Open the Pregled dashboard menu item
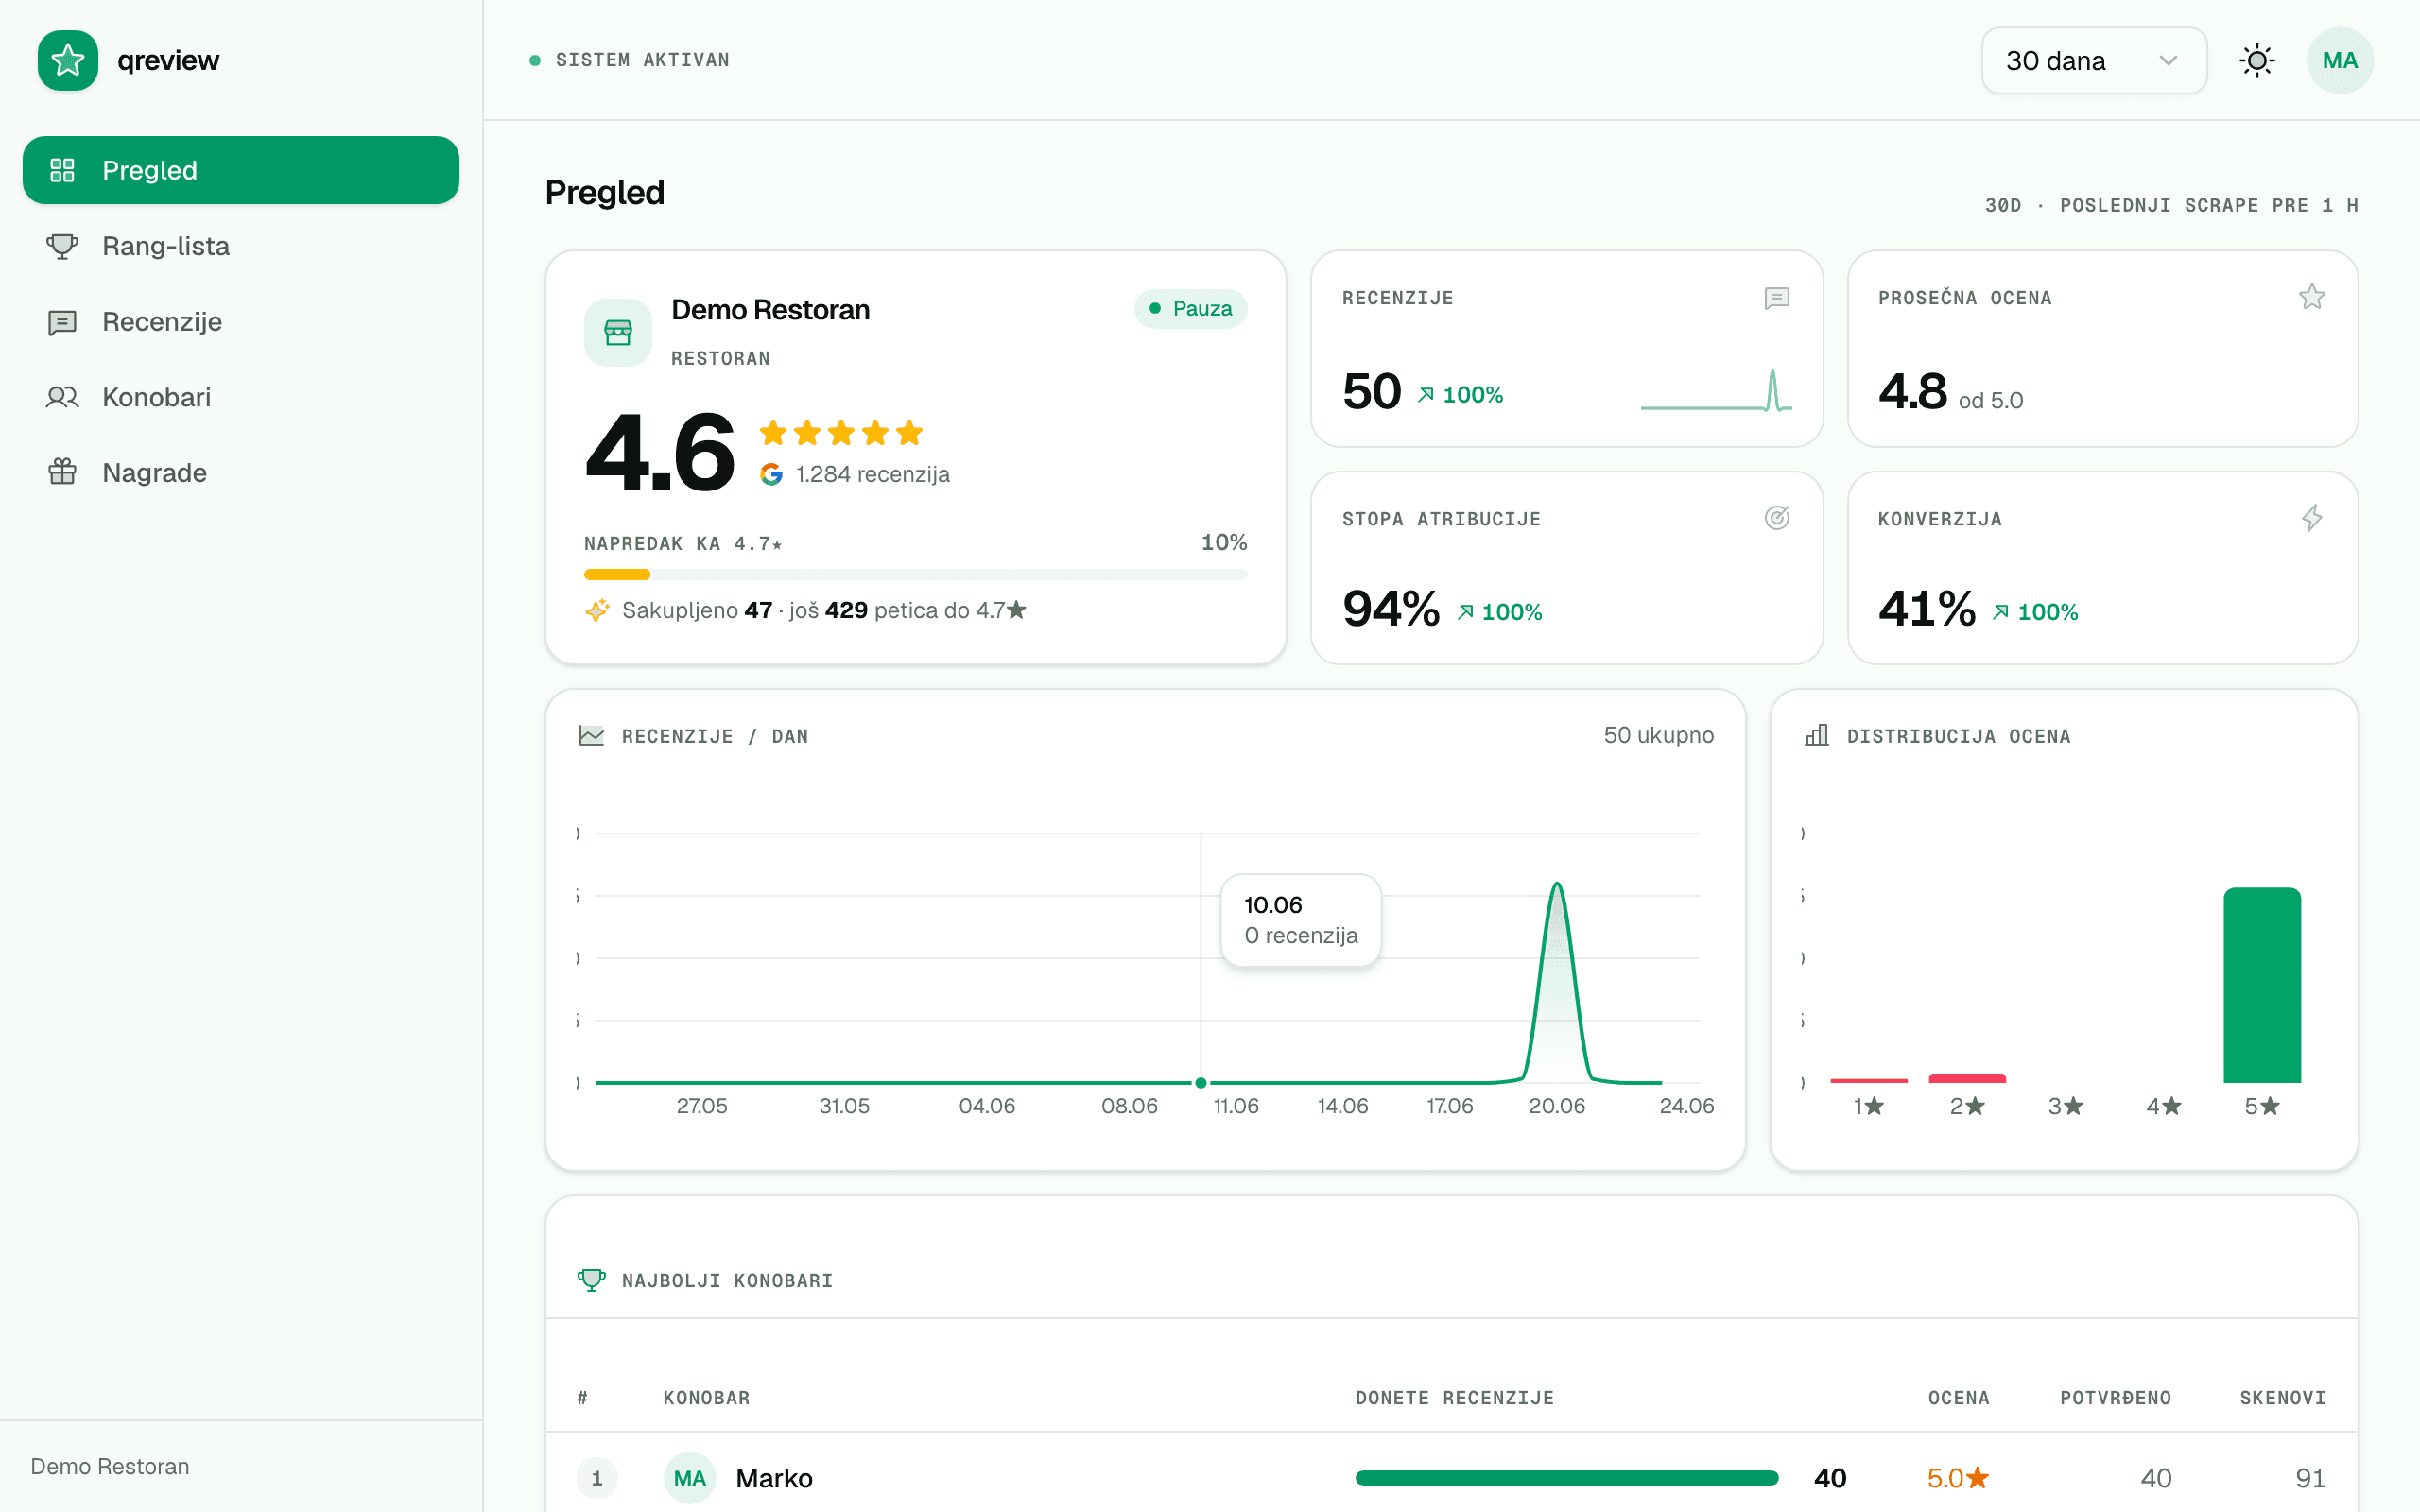 click(241, 170)
